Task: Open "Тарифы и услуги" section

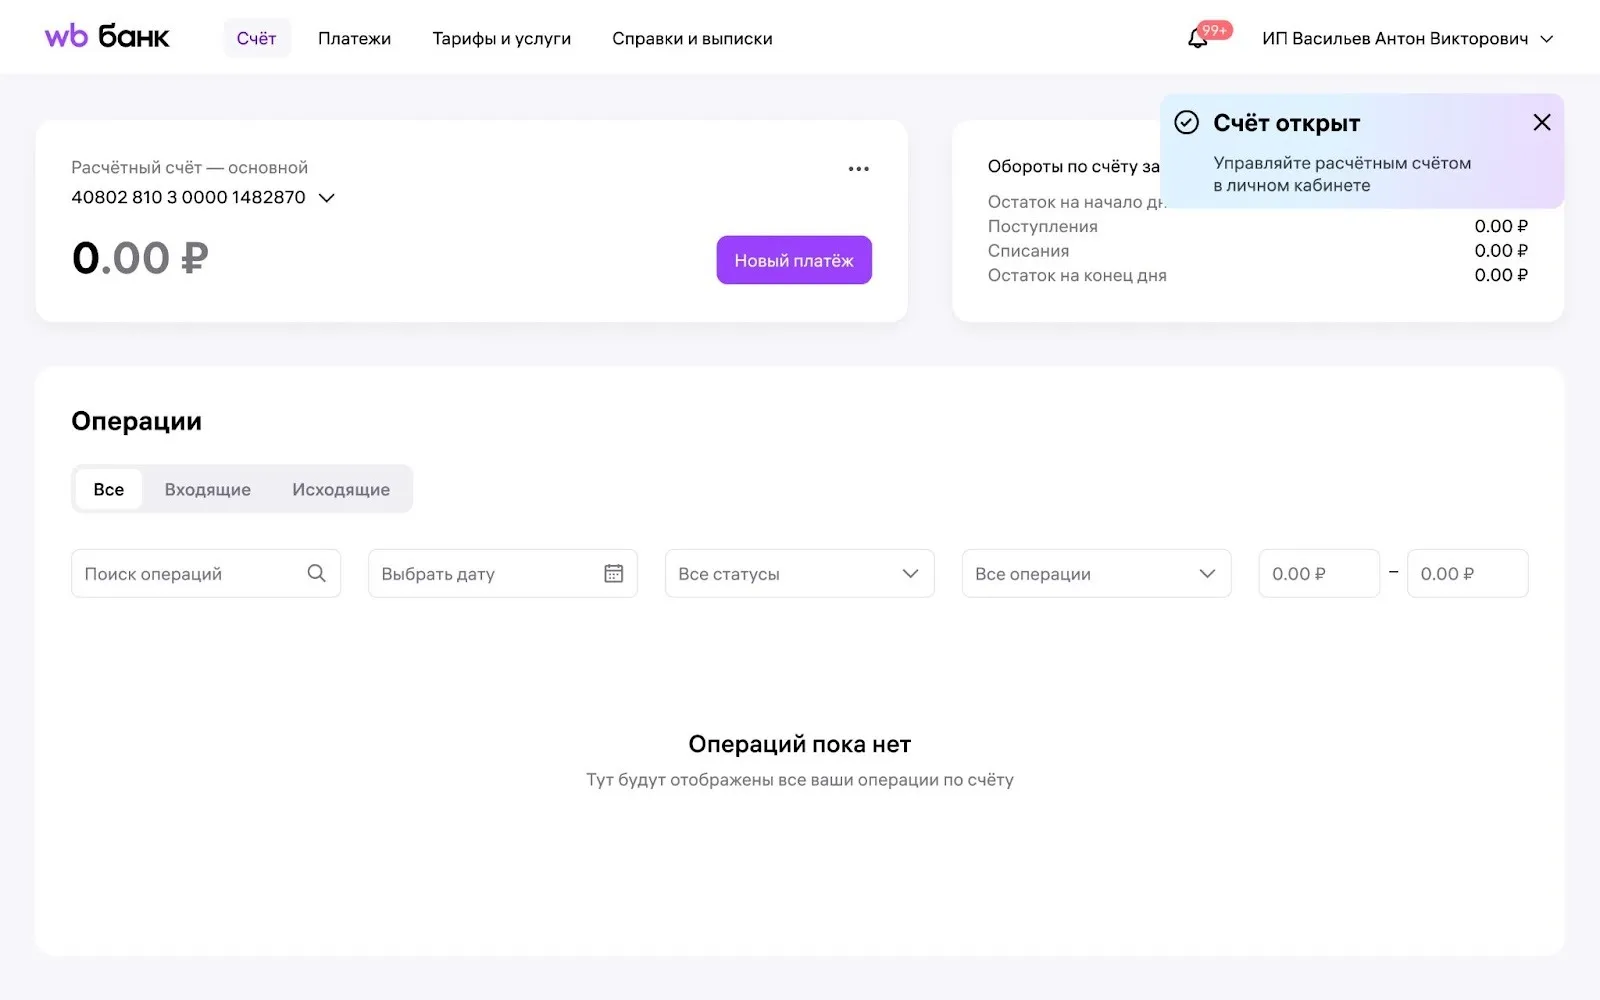Action: click(501, 39)
